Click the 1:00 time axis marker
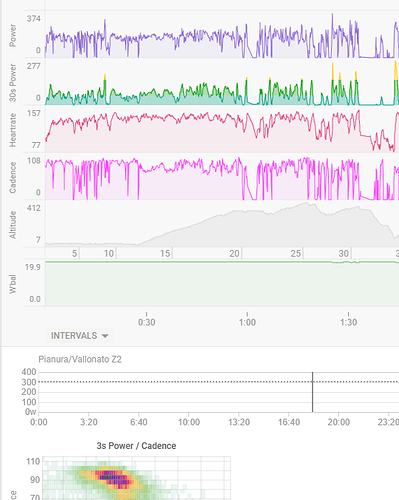Viewport: 399px width, 500px height. pos(247,322)
